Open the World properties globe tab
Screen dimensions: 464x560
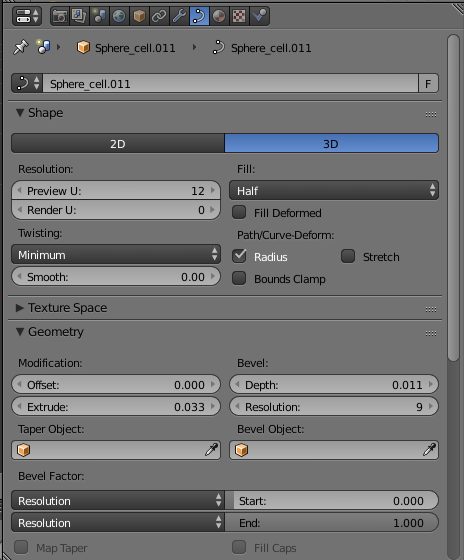point(119,16)
